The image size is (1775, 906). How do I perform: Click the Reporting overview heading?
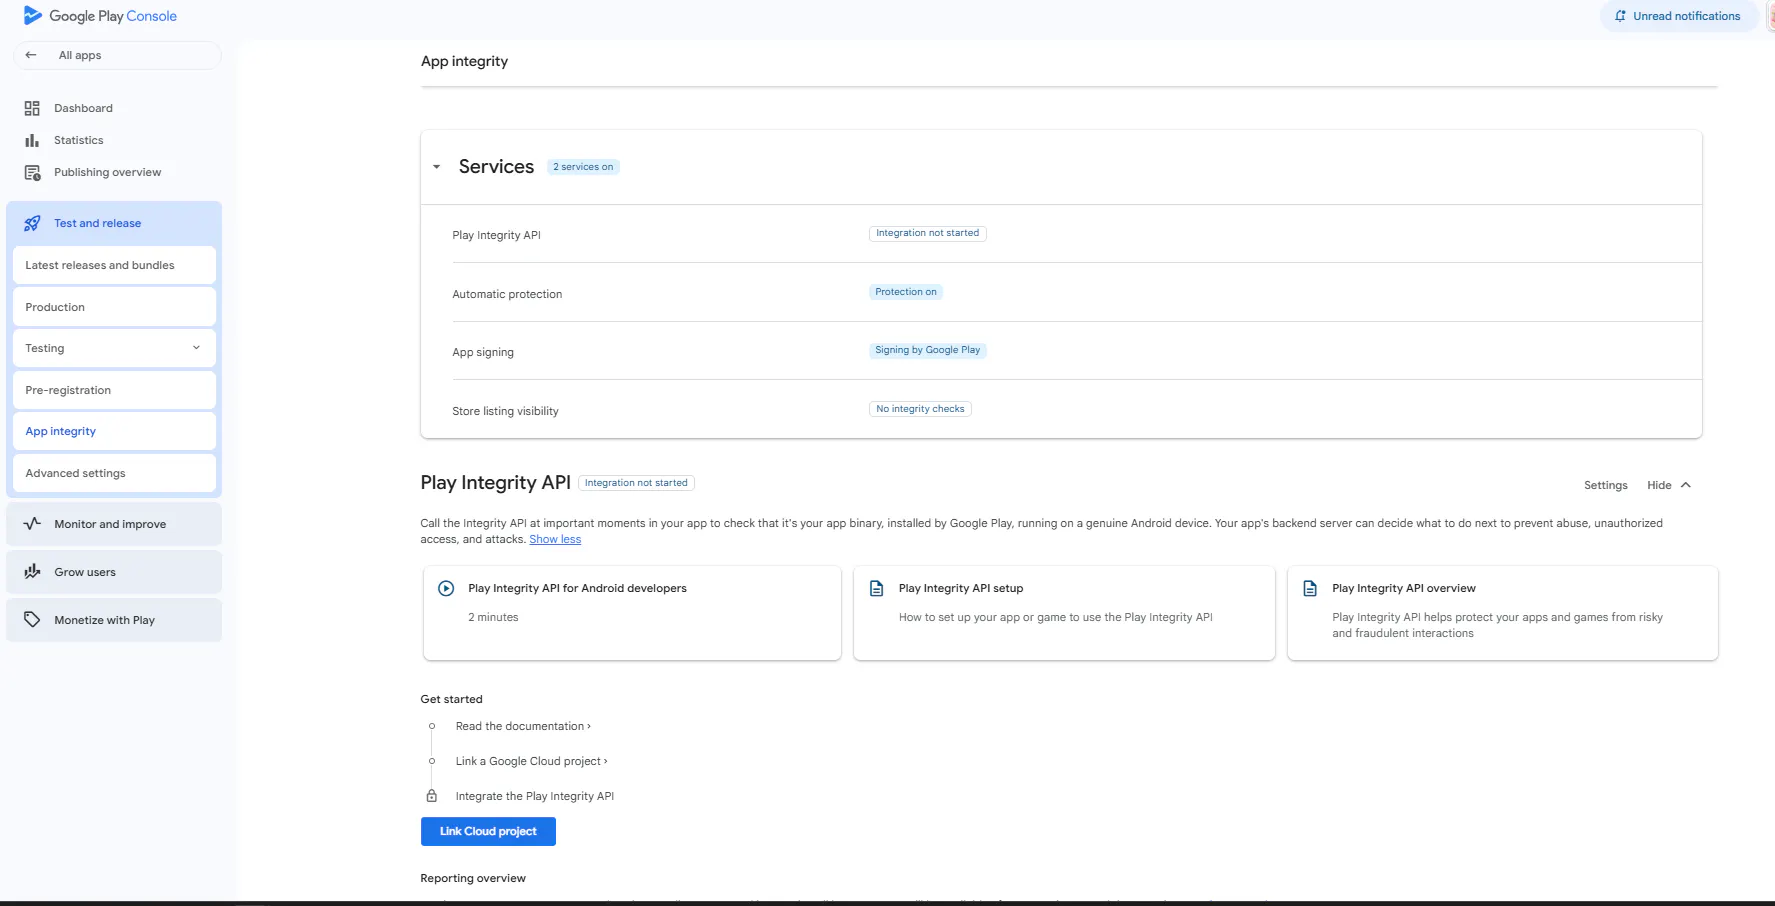[473, 878]
